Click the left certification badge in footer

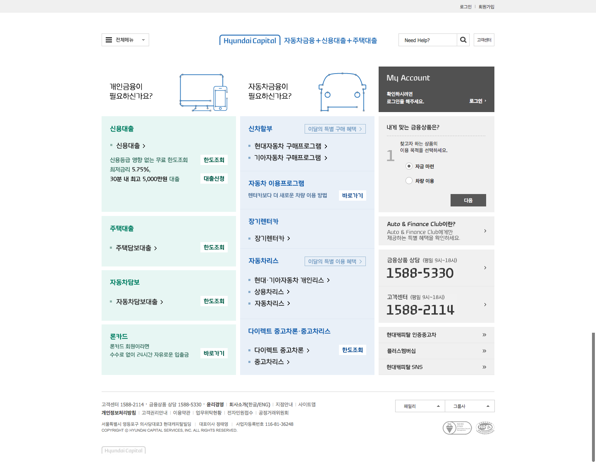457,428
